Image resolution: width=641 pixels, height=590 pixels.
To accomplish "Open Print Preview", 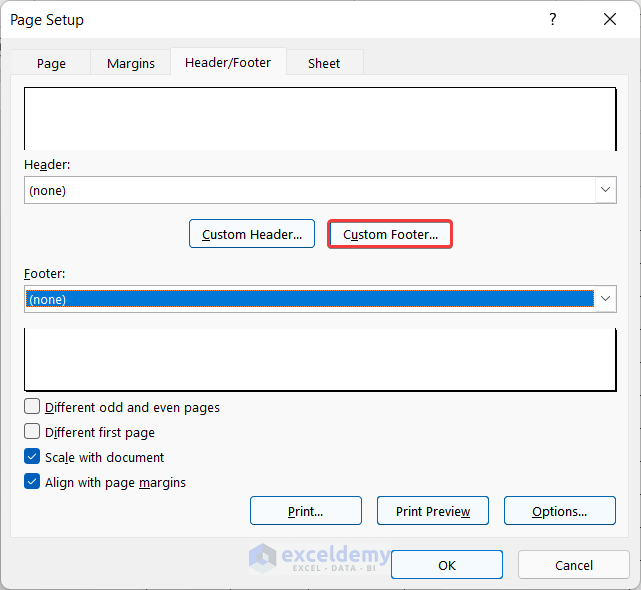I will pyautogui.click(x=432, y=511).
